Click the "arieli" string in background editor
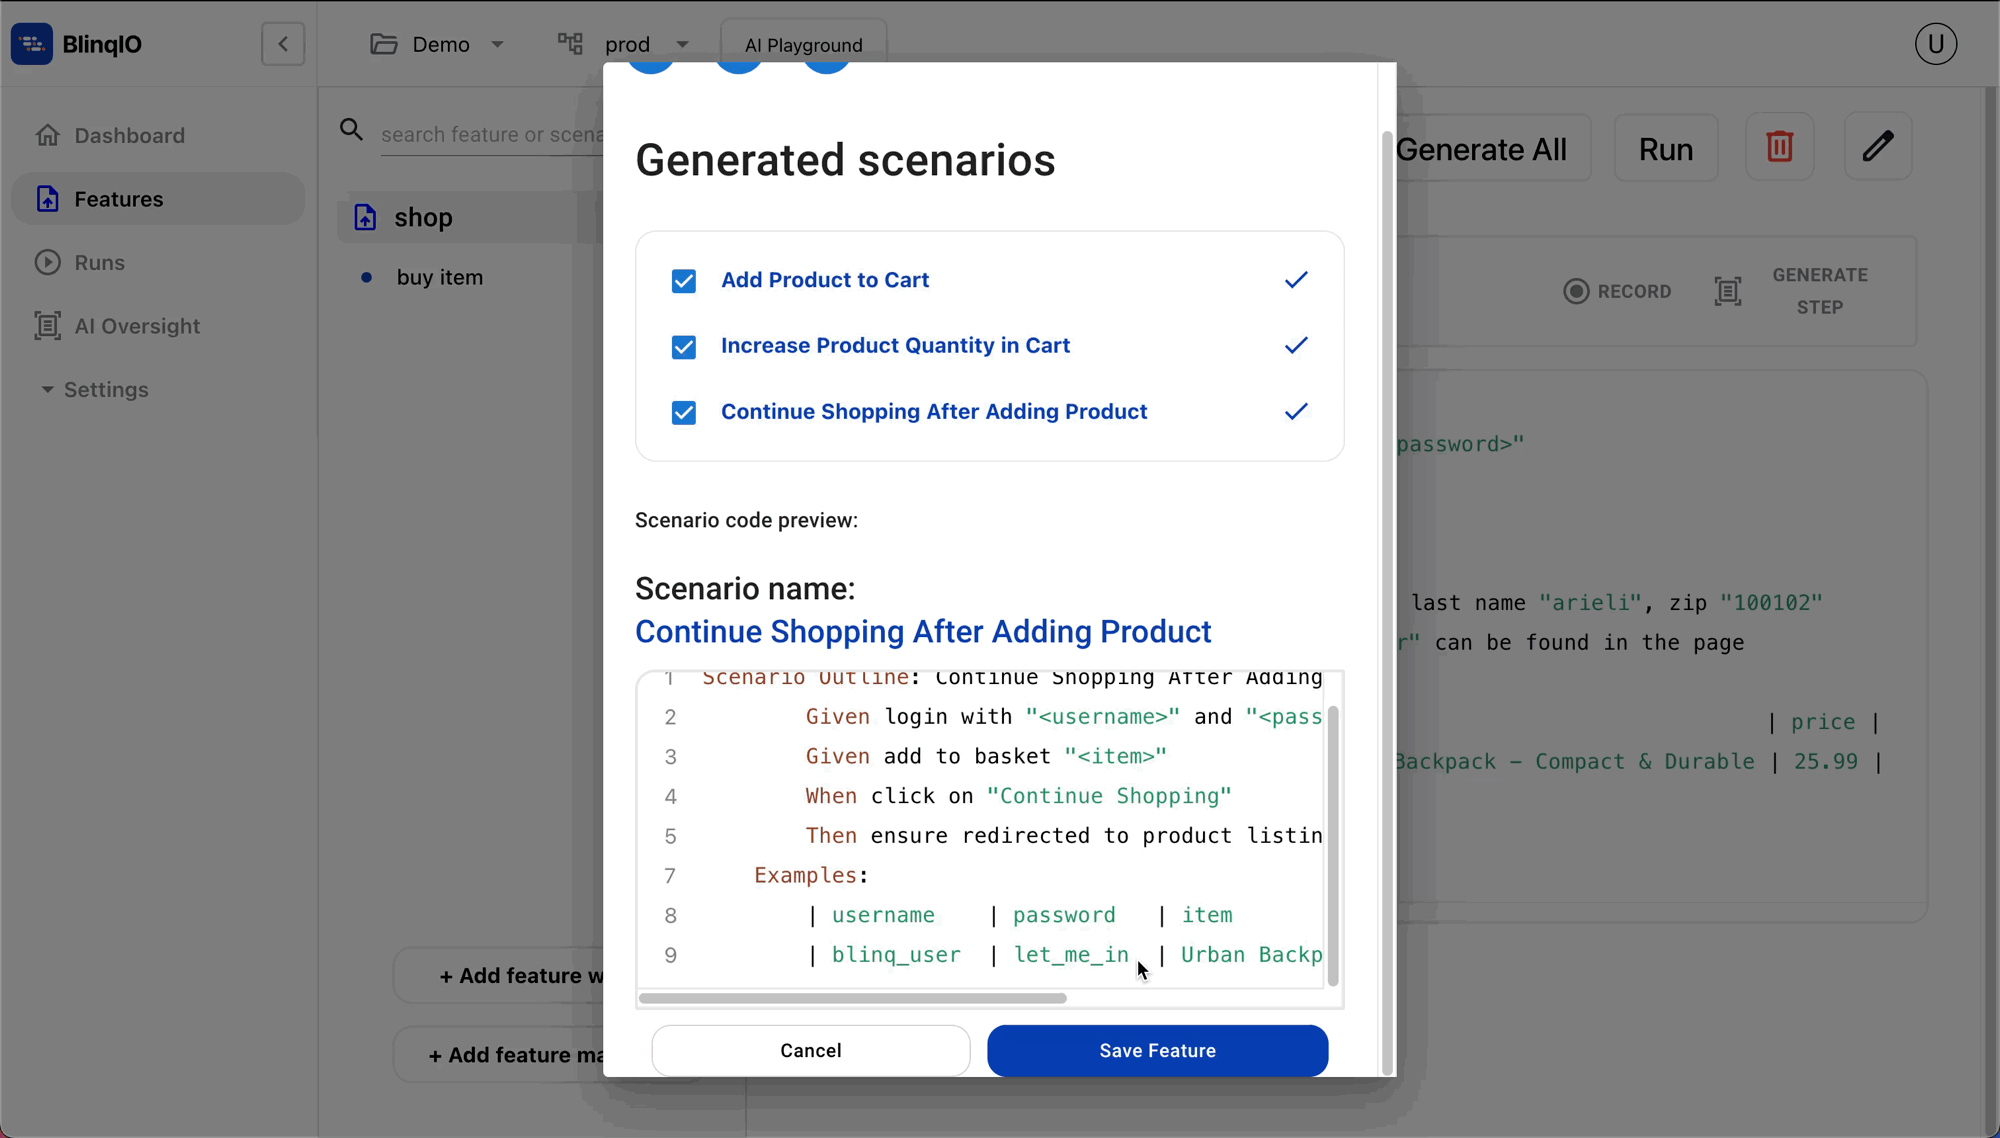 1590,603
